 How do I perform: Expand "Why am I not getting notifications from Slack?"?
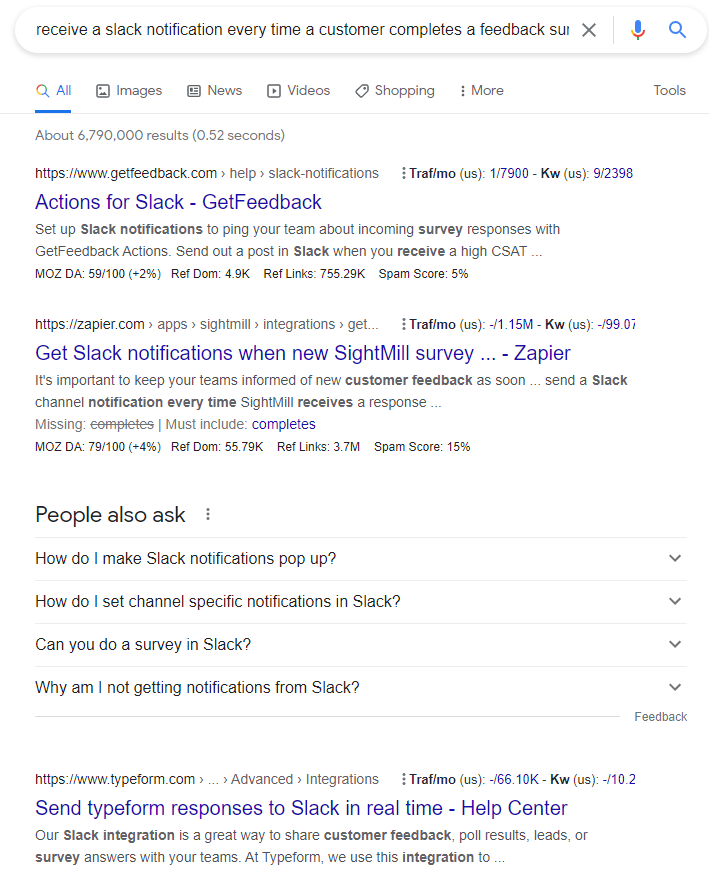point(360,688)
